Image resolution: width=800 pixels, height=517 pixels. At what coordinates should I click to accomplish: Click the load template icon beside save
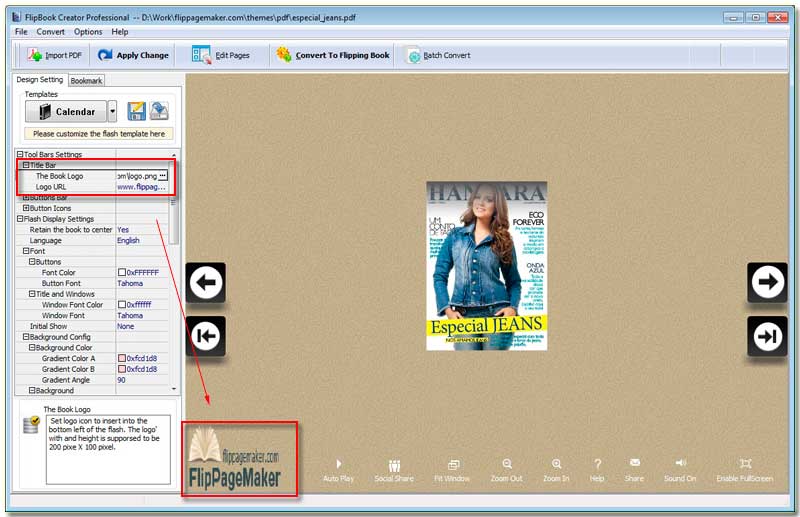point(159,111)
